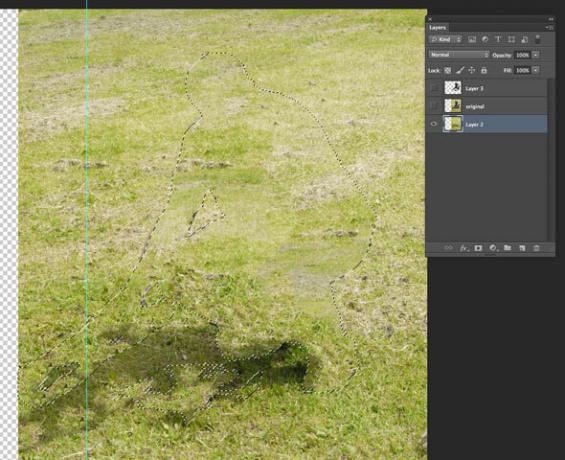
Task: Select the original layer thumbnail
Action: pos(453,106)
